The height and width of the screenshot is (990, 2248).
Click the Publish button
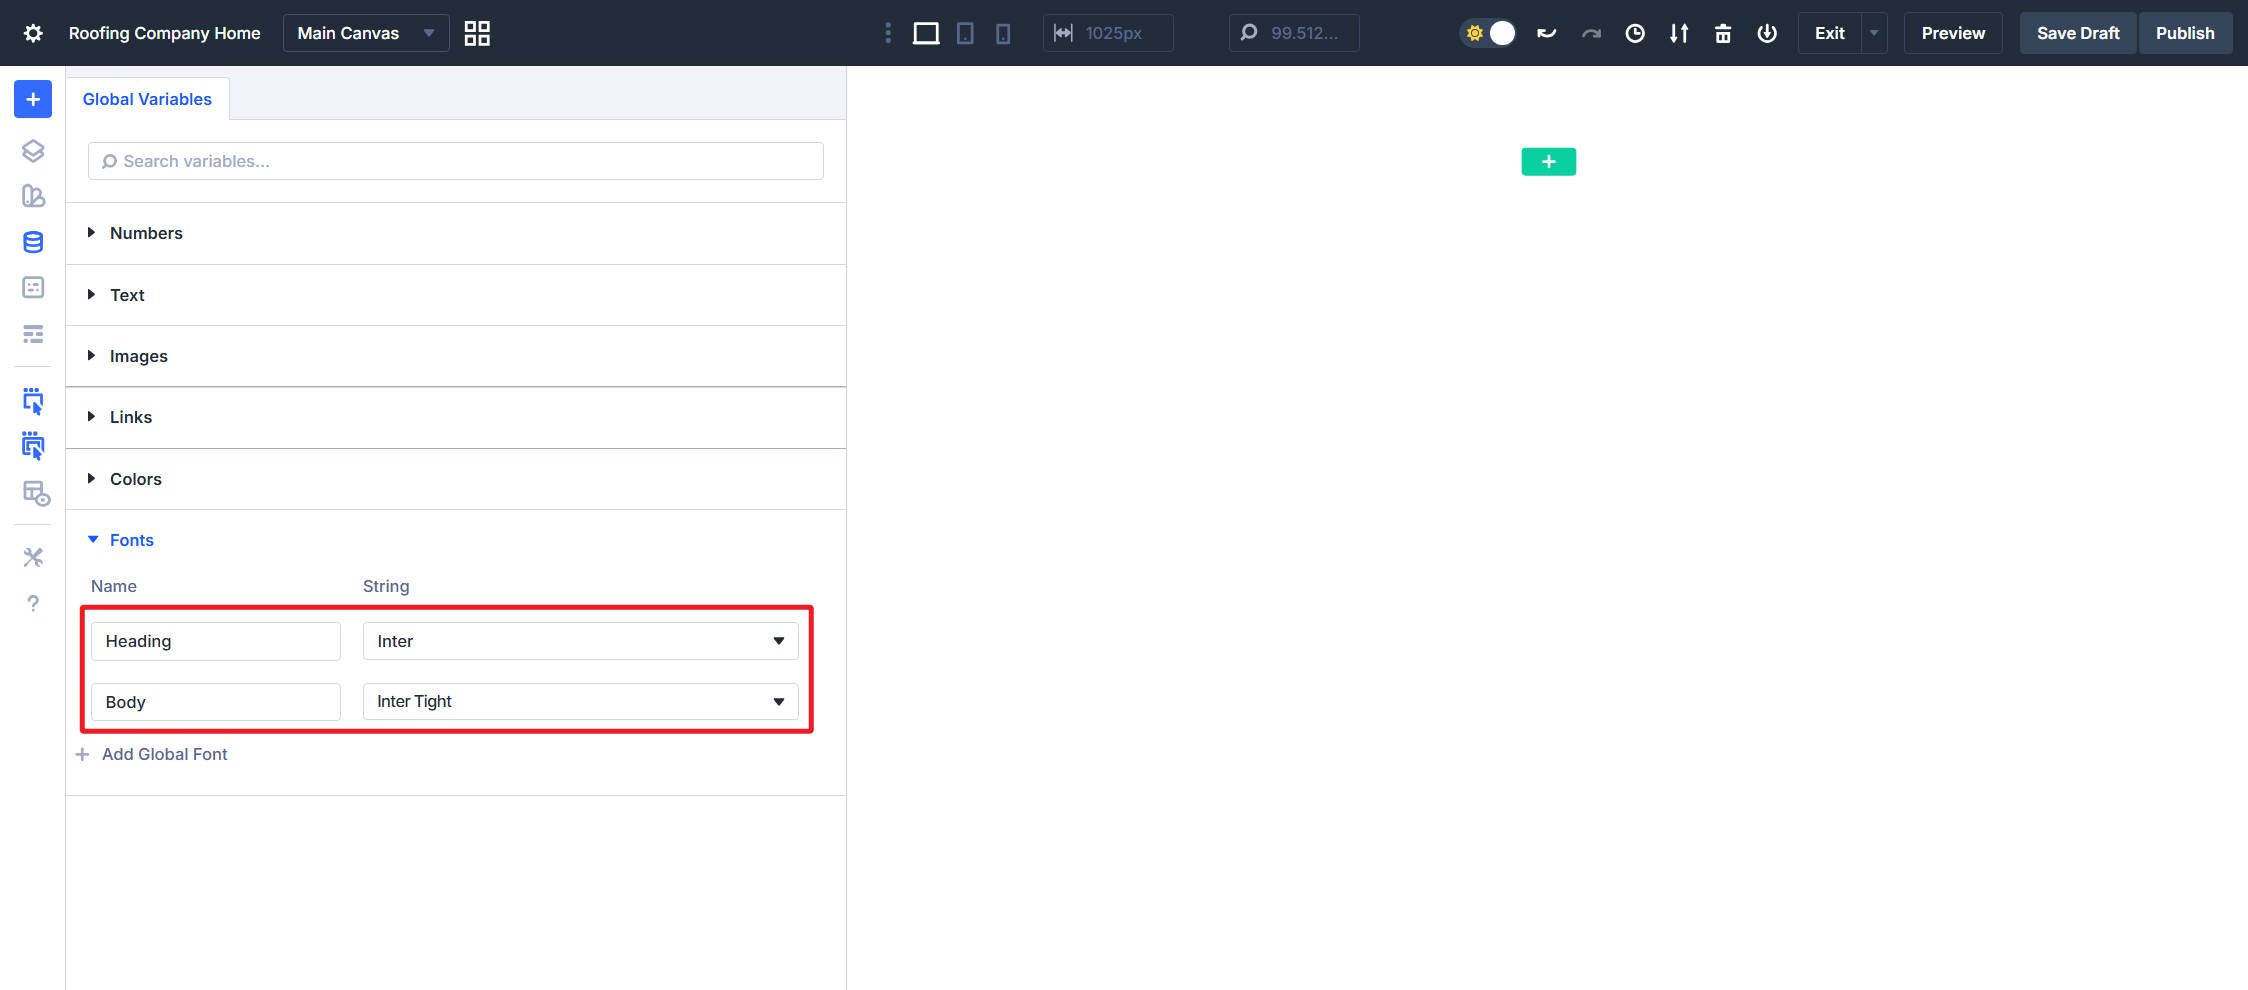coord(2185,32)
